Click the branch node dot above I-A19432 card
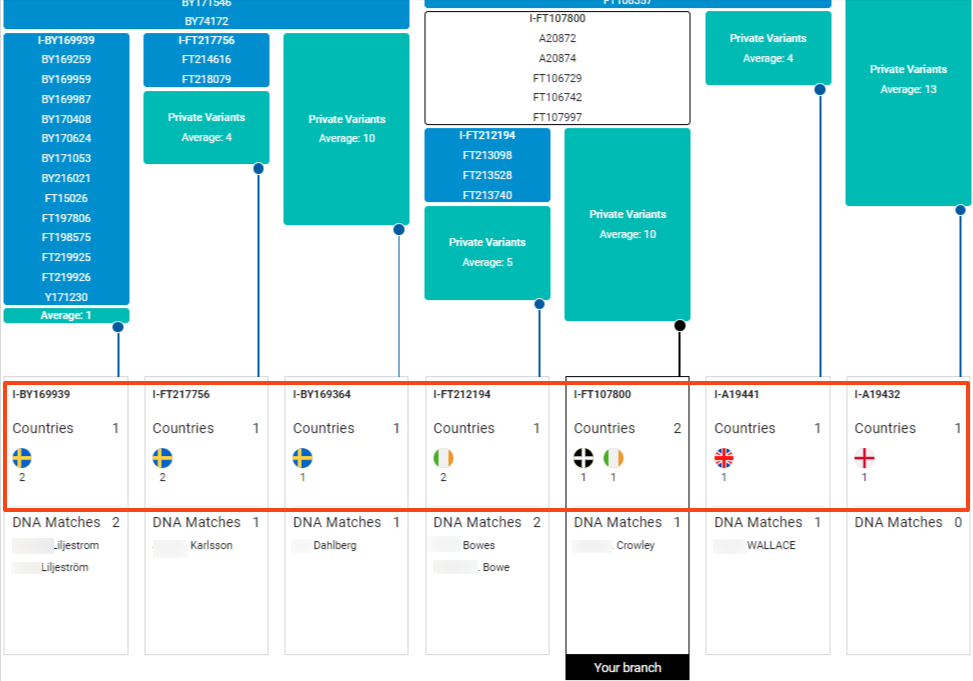This screenshot has width=973, height=681. click(961, 210)
